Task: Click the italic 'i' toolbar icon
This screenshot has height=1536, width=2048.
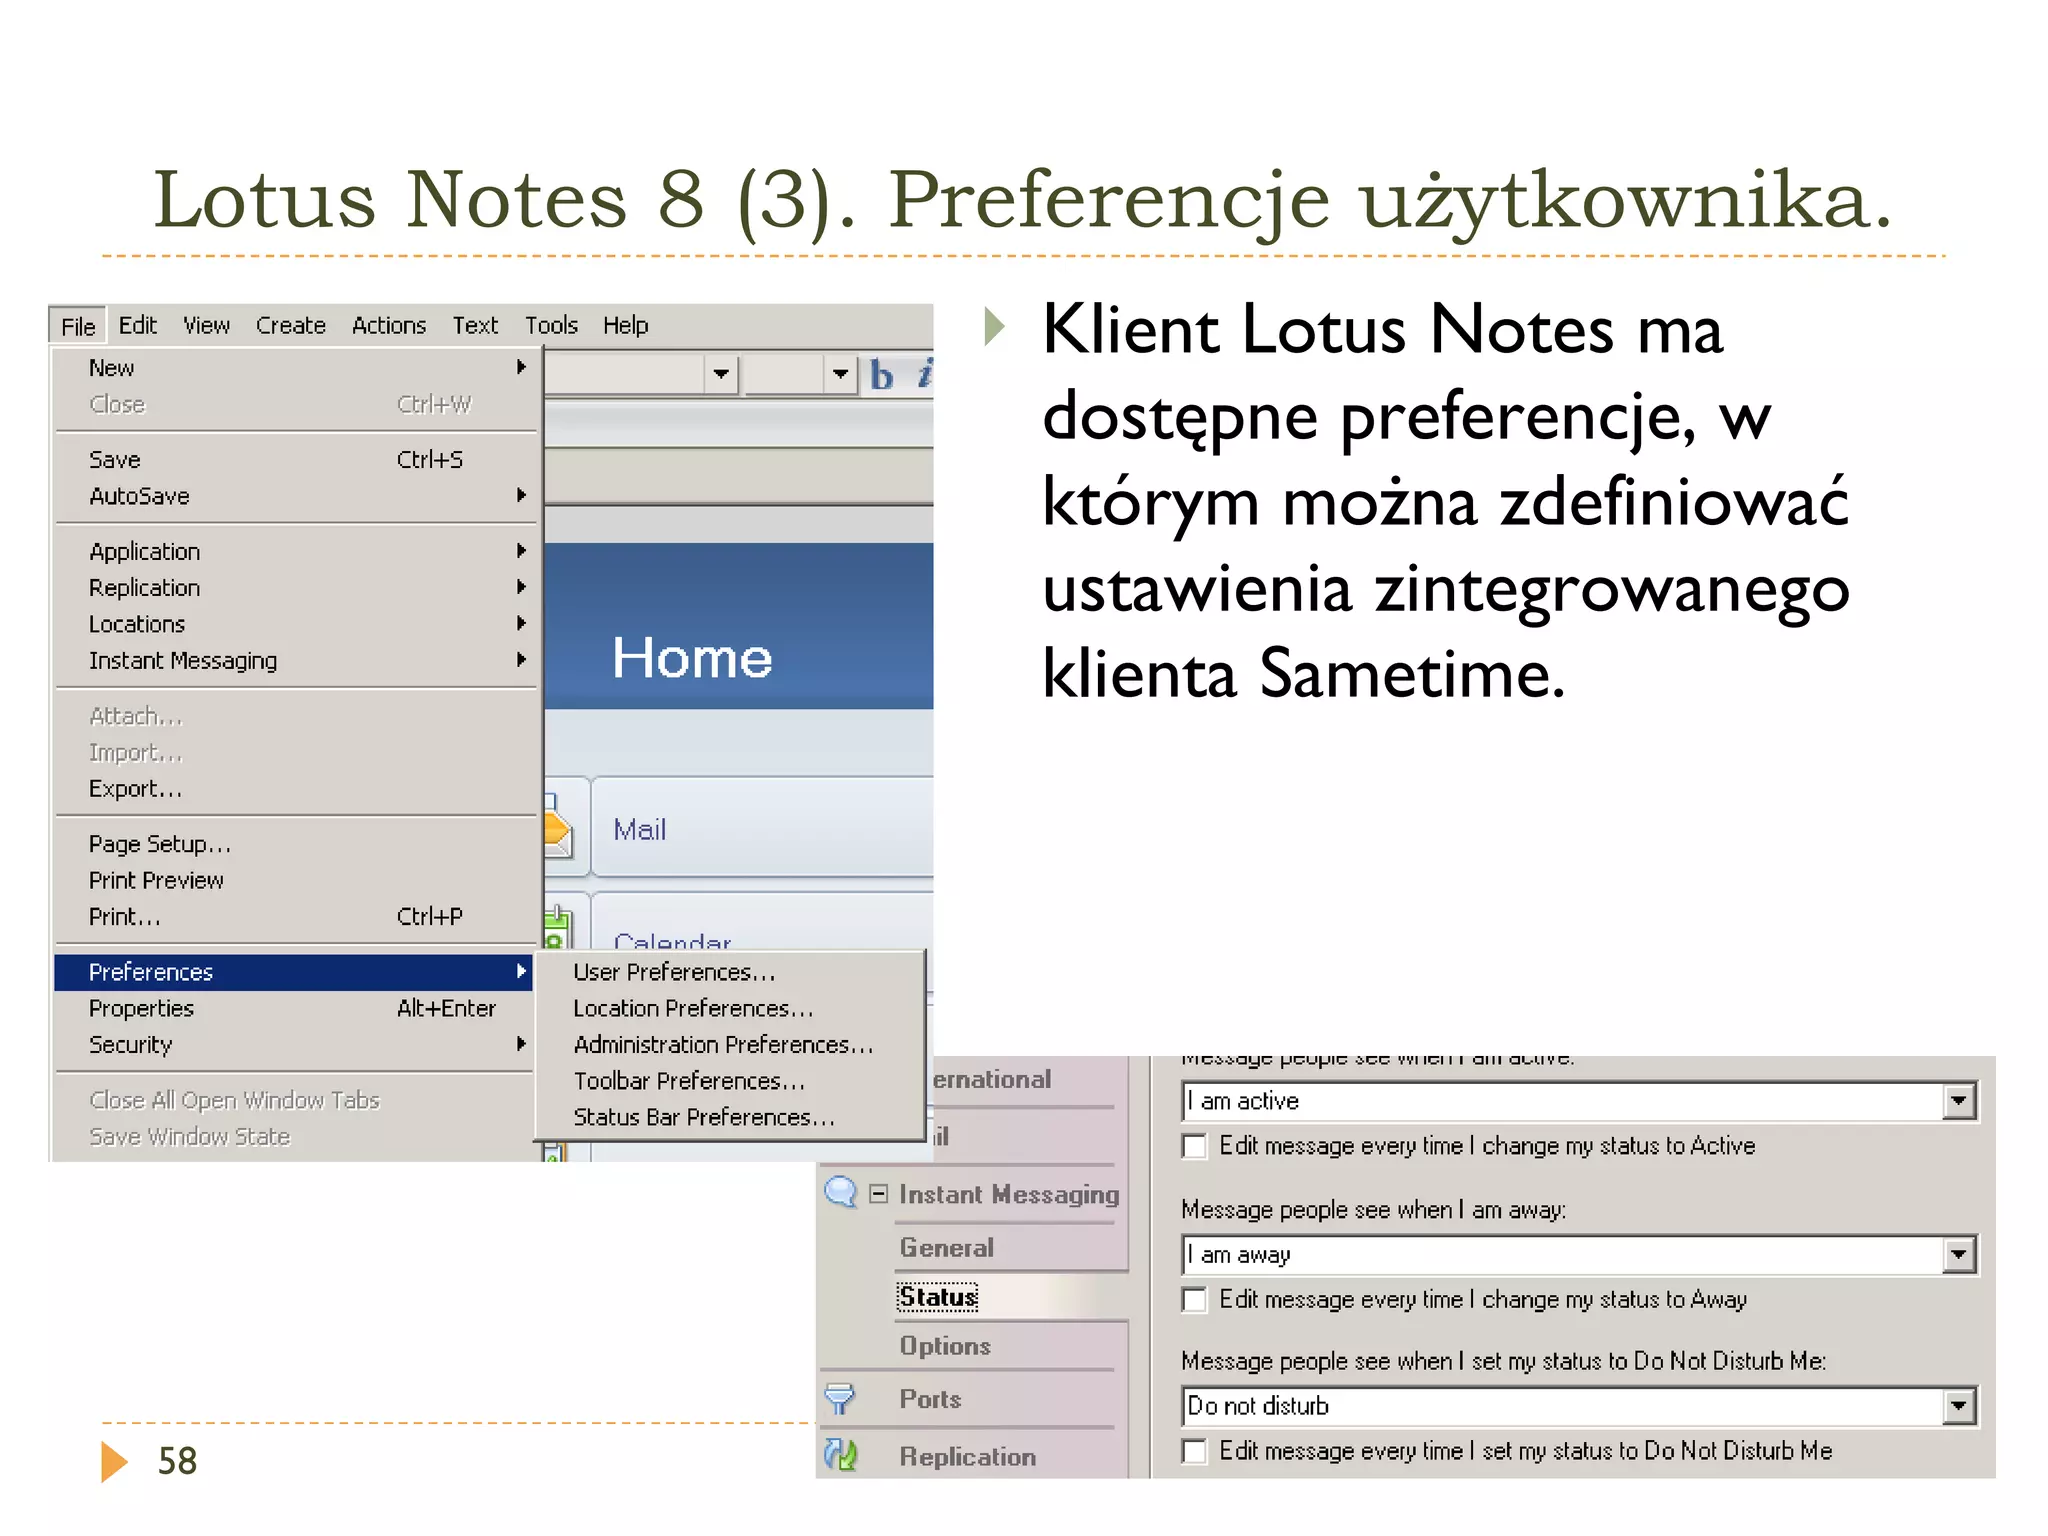Action: point(925,374)
